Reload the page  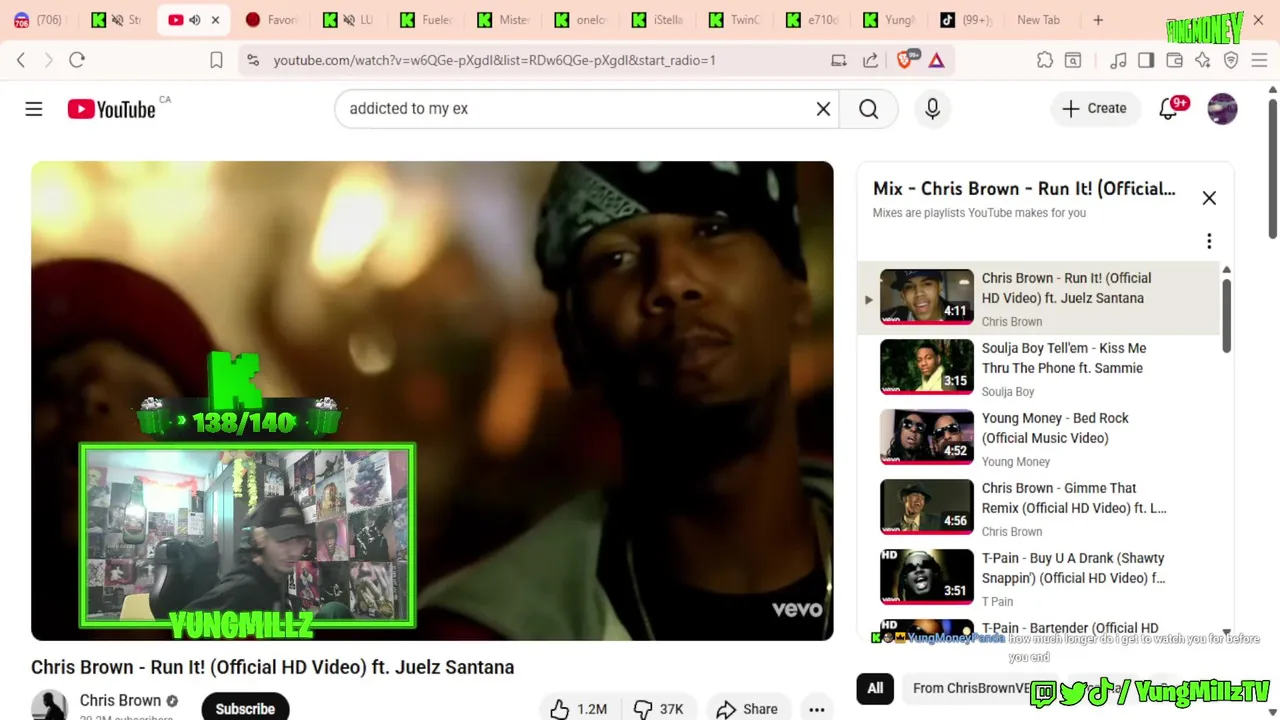(77, 60)
